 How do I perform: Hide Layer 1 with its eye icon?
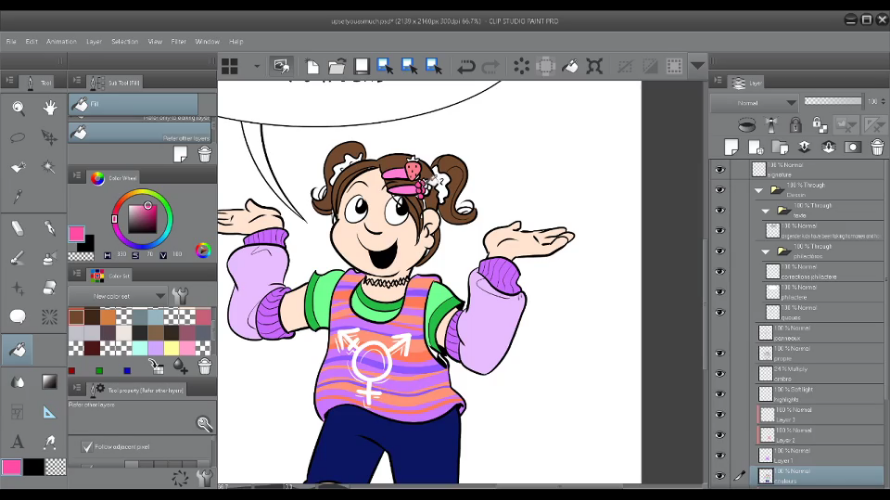coord(720,456)
